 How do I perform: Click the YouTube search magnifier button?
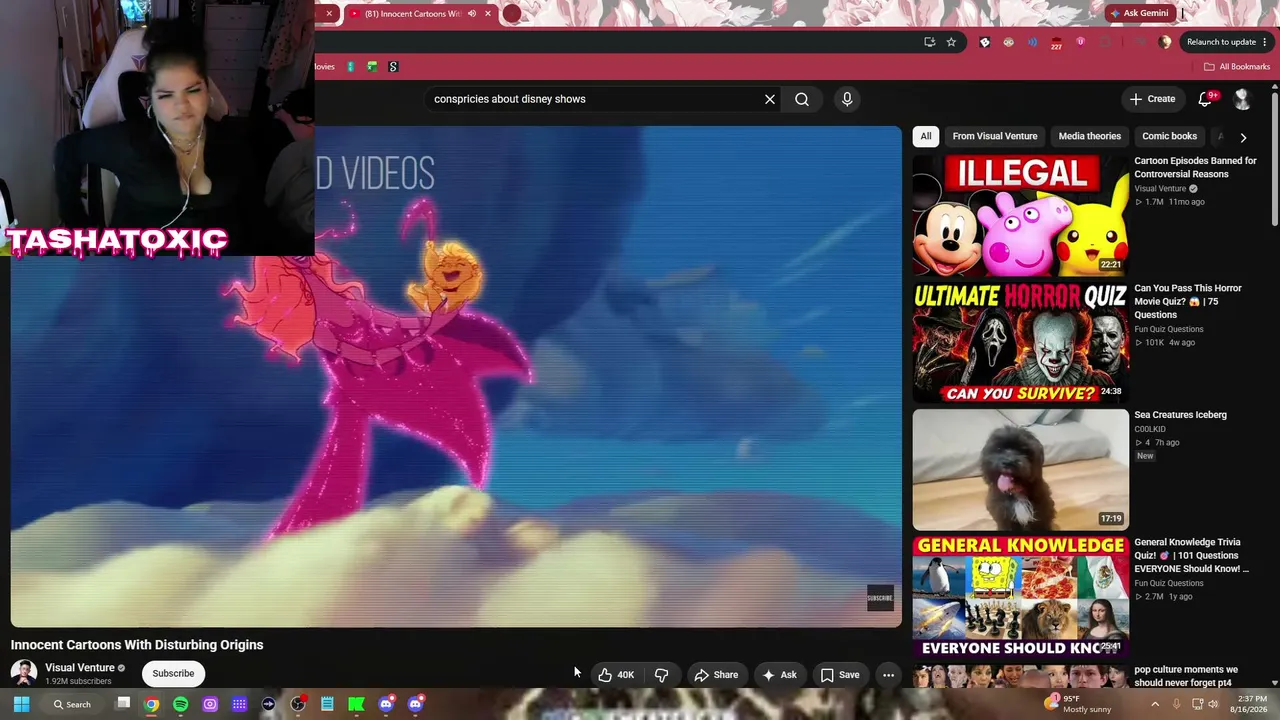tap(802, 99)
